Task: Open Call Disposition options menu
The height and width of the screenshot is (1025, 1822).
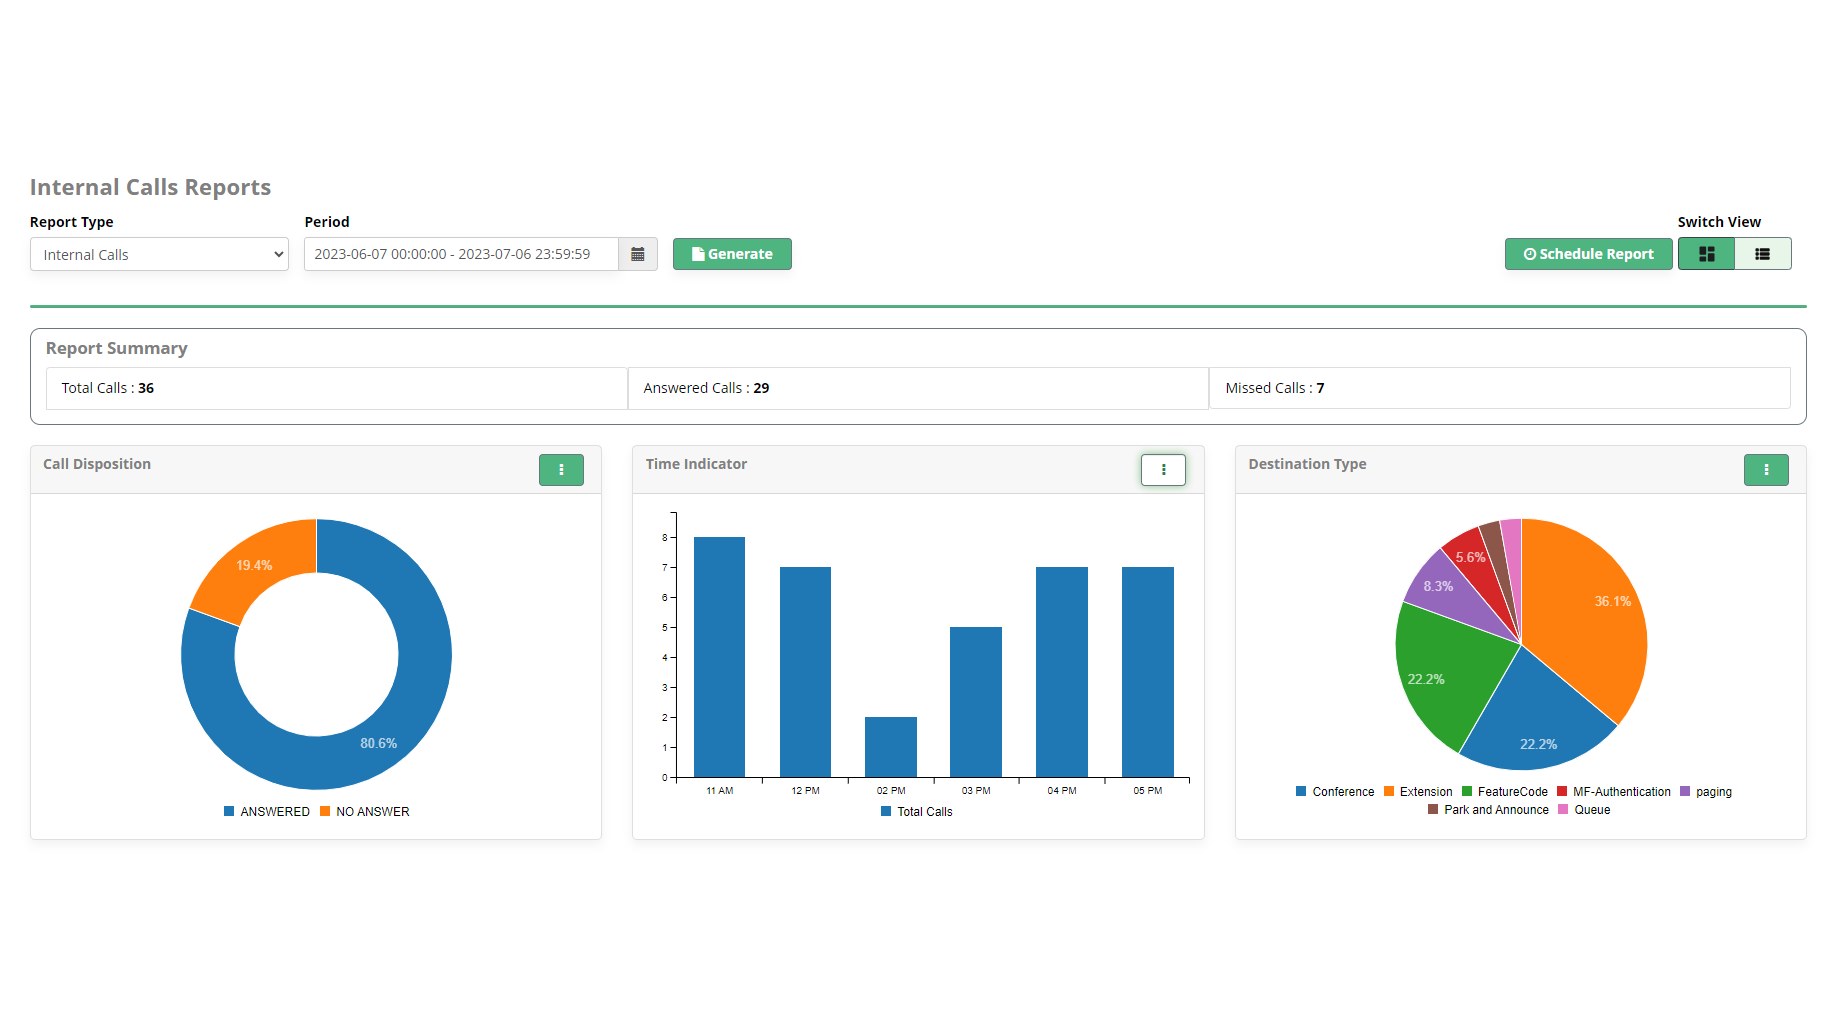Action: [x=561, y=470]
